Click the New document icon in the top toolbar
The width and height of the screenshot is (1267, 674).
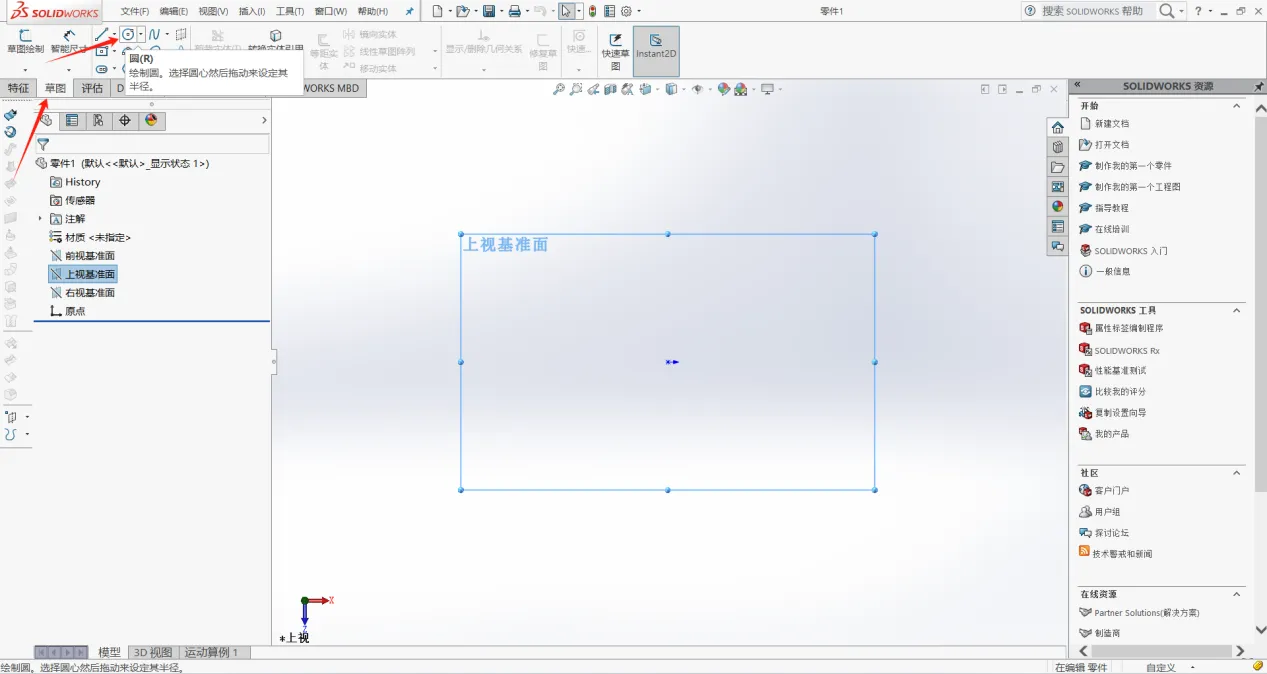tap(437, 11)
